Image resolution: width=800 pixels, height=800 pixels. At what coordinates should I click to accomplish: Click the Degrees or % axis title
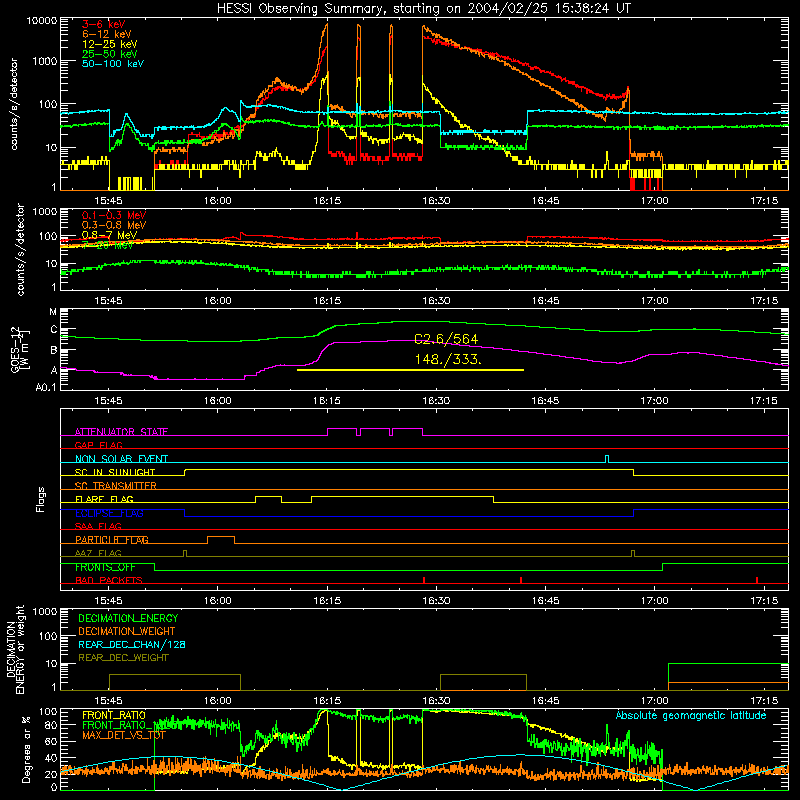click(x=26, y=749)
